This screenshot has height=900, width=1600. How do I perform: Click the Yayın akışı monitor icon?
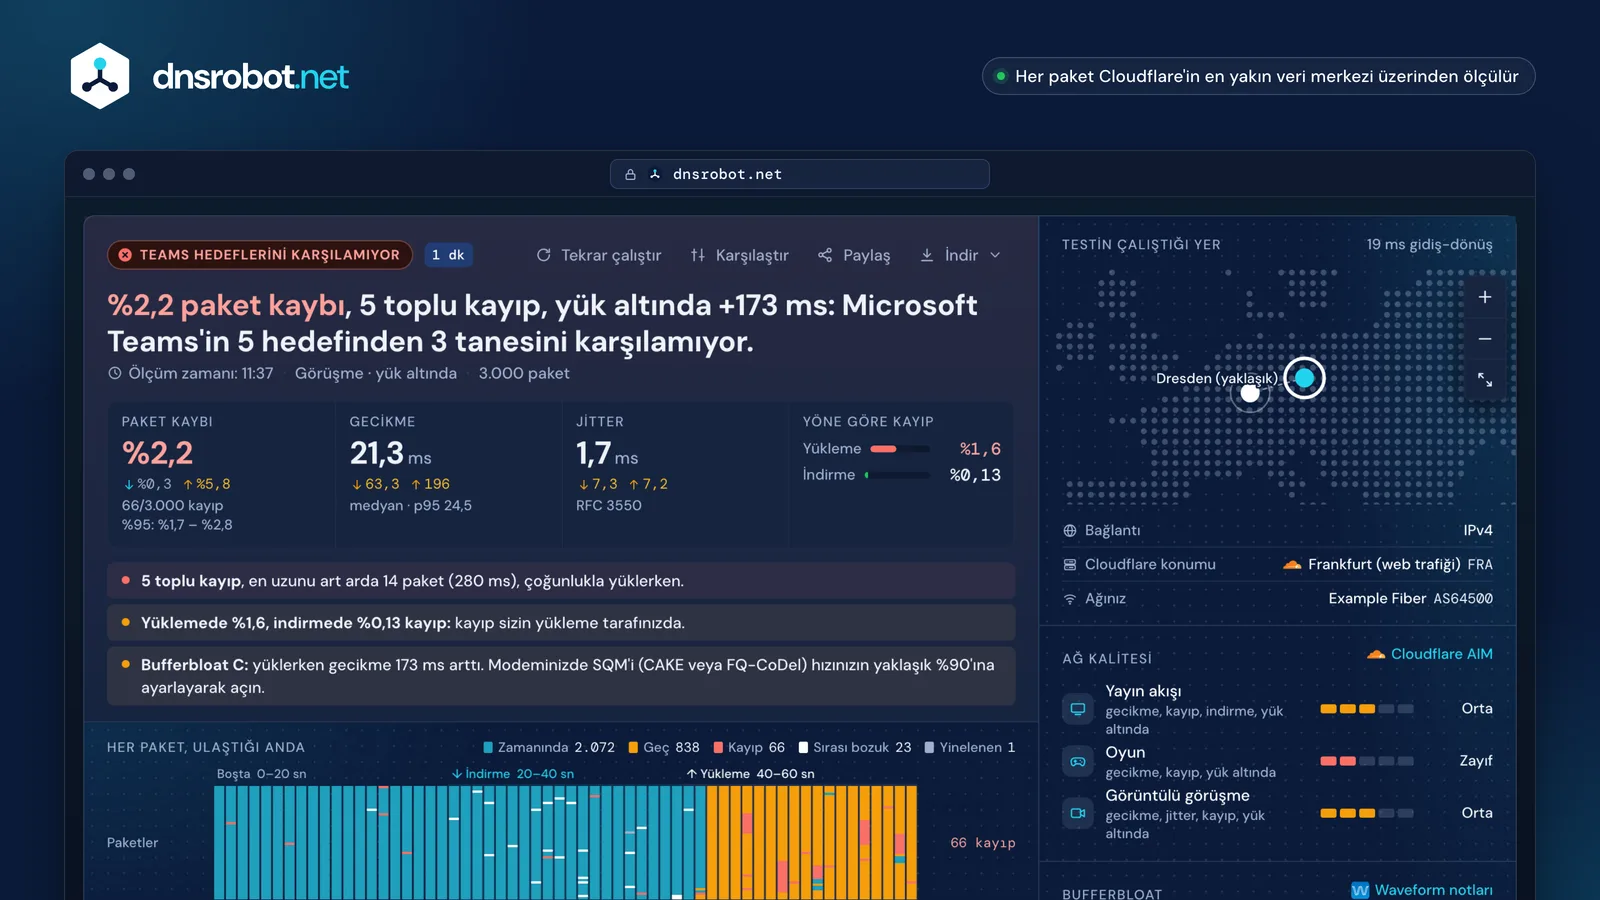1078,709
